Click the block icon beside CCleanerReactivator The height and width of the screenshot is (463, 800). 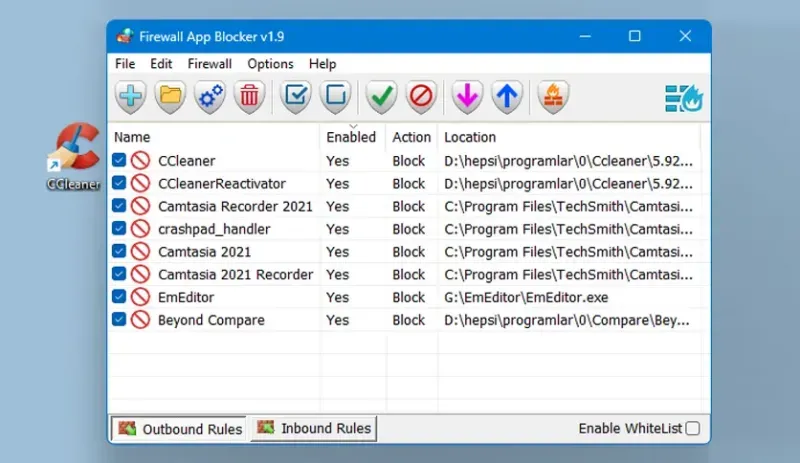pos(140,183)
